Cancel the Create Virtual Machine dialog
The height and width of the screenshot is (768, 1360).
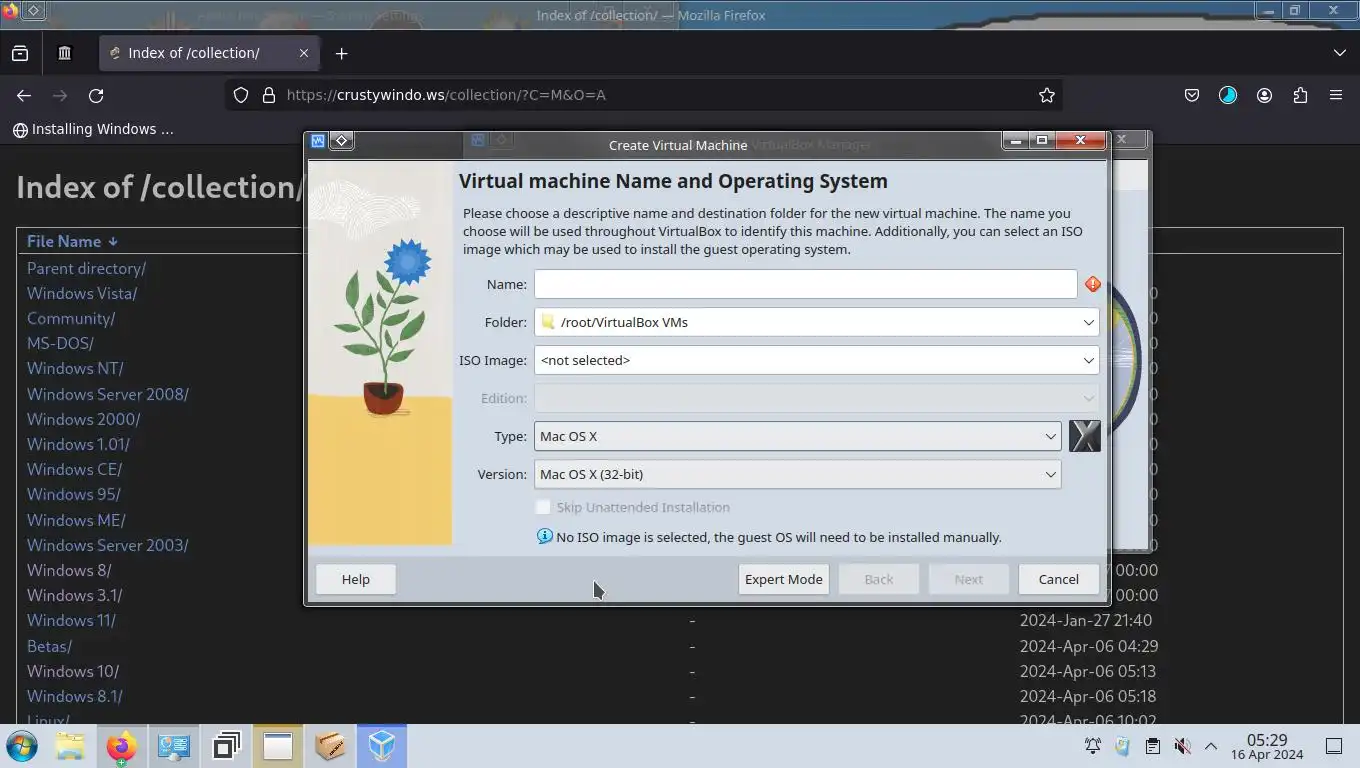pos(1058,579)
